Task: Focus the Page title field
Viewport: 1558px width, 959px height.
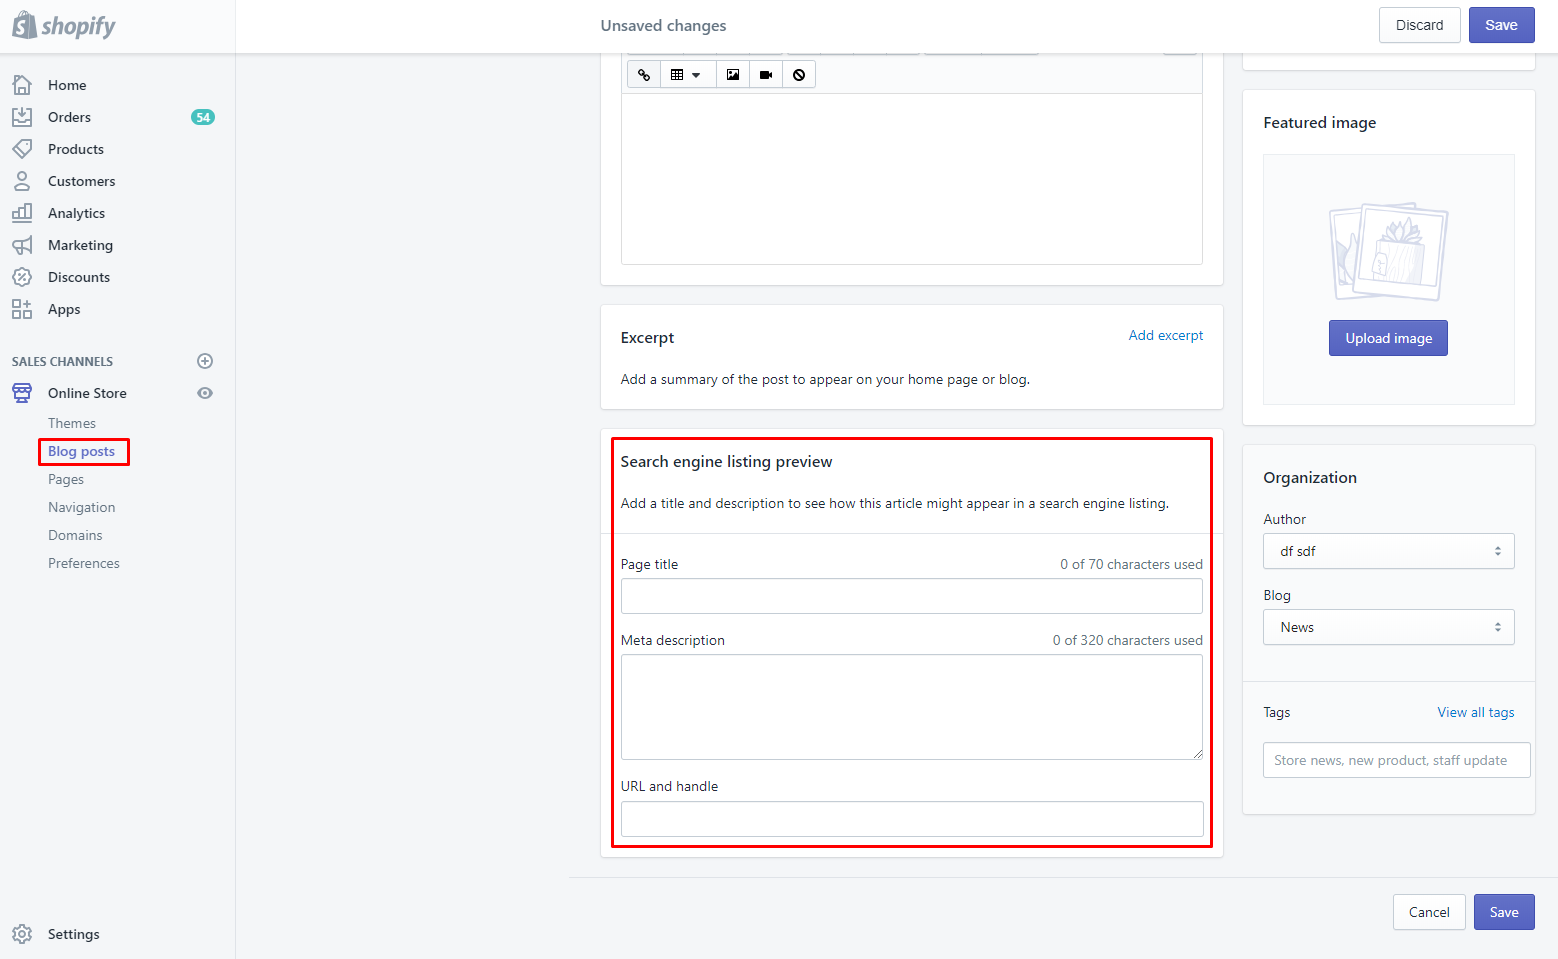Action: [x=912, y=596]
